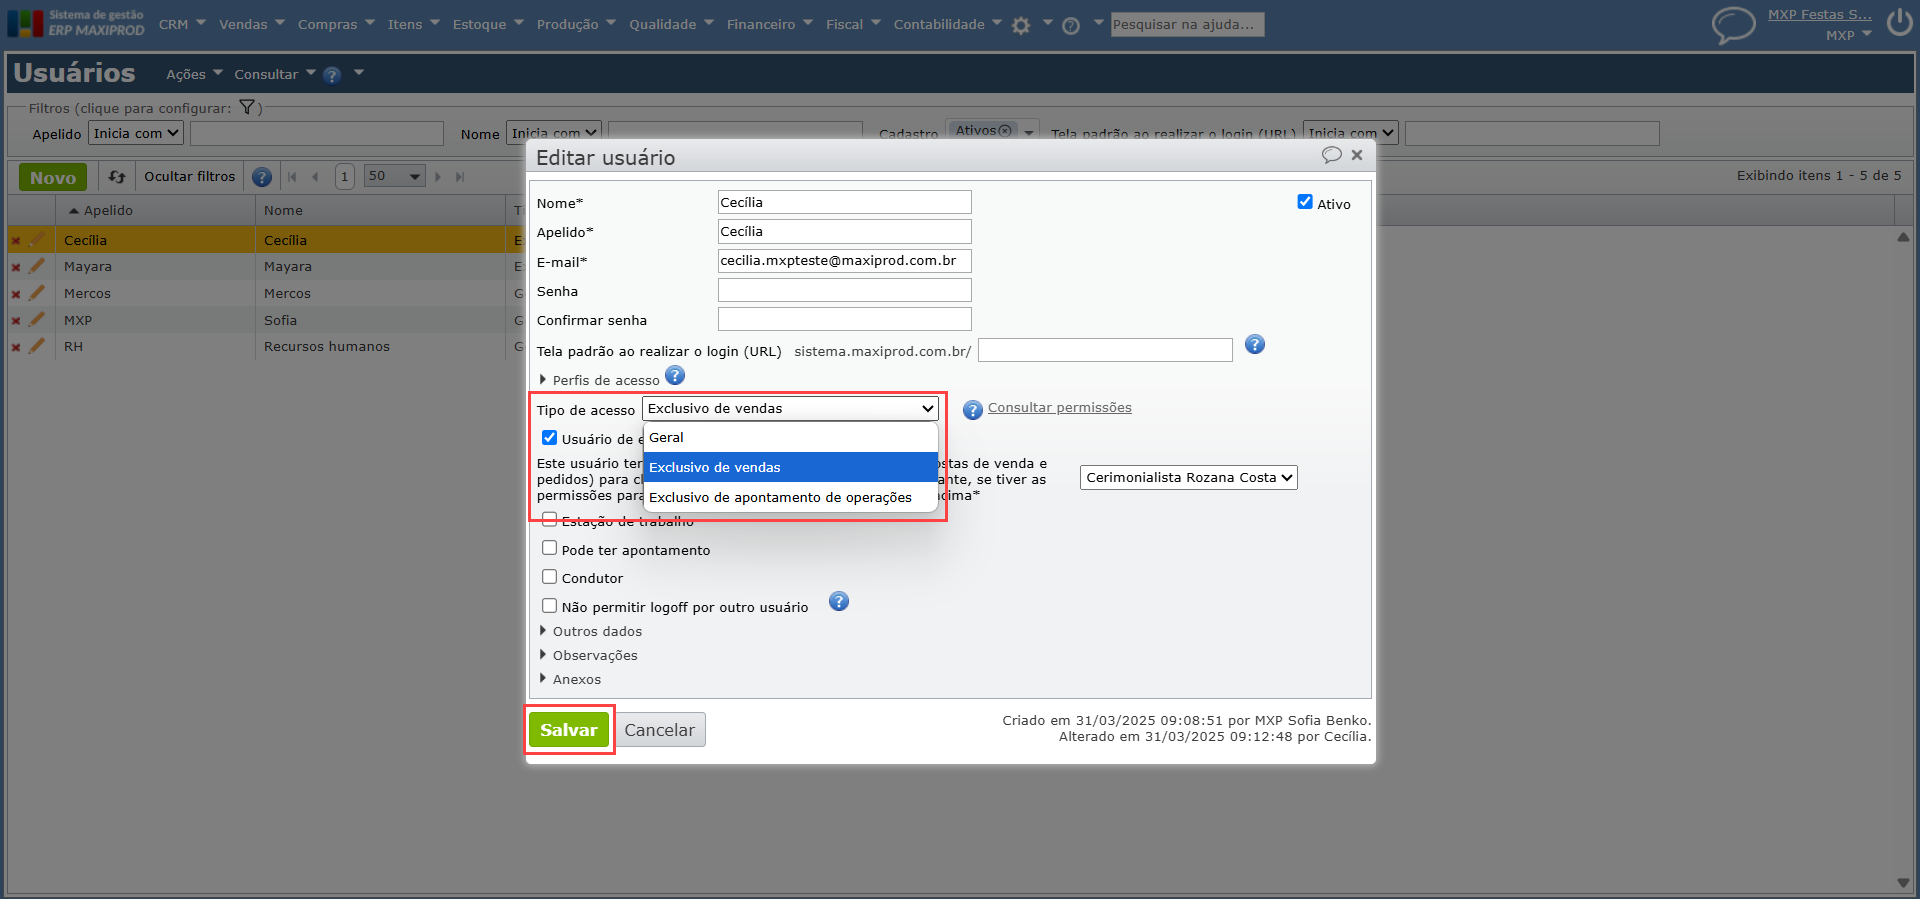Delete the Mercos user row
This screenshot has width=1920, height=899.
(x=16, y=294)
